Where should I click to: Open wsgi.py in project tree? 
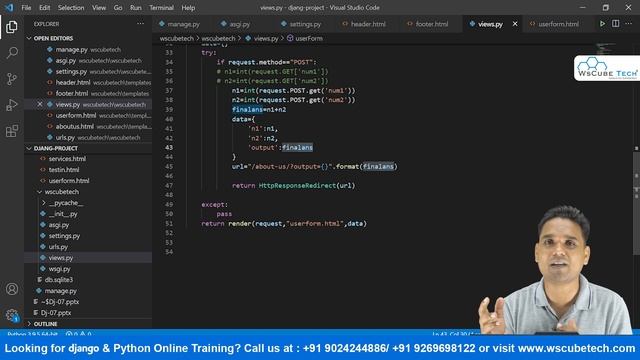(x=88, y=269)
